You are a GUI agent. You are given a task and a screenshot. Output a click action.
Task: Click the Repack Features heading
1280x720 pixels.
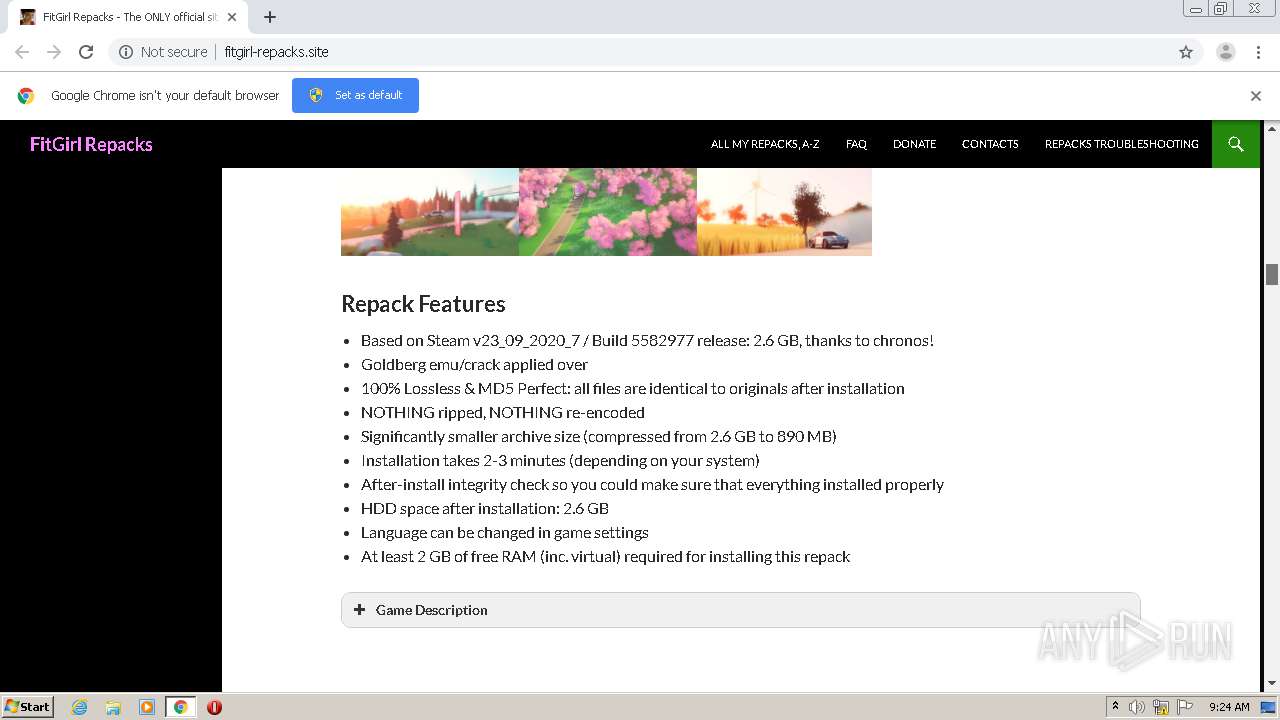click(x=423, y=304)
